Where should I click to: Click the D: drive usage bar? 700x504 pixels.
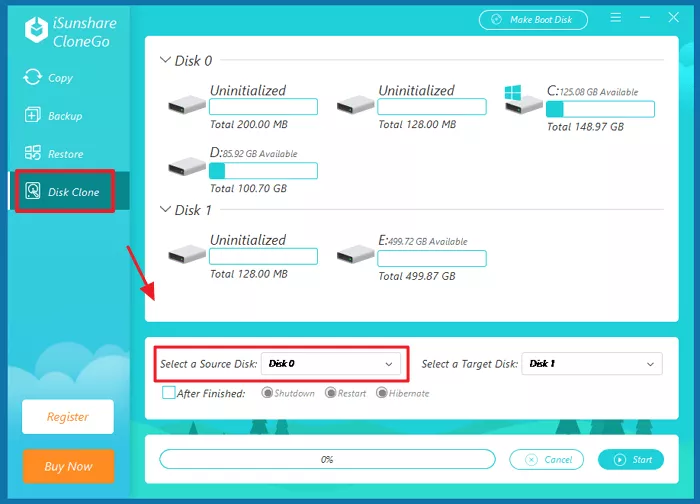[263, 171]
